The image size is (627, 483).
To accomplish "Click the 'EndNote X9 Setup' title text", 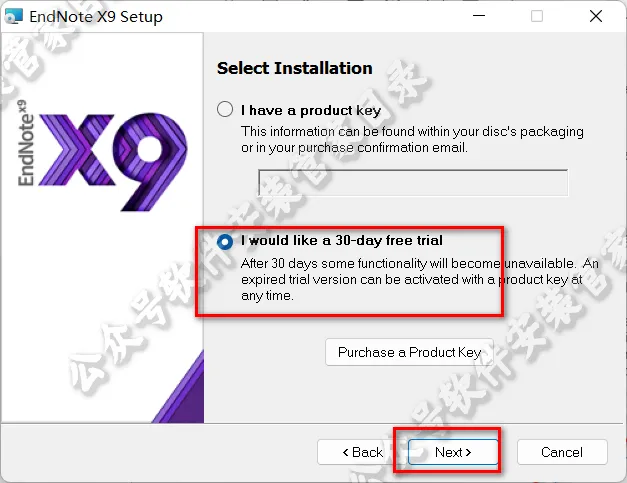I will pyautogui.click(x=96, y=16).
